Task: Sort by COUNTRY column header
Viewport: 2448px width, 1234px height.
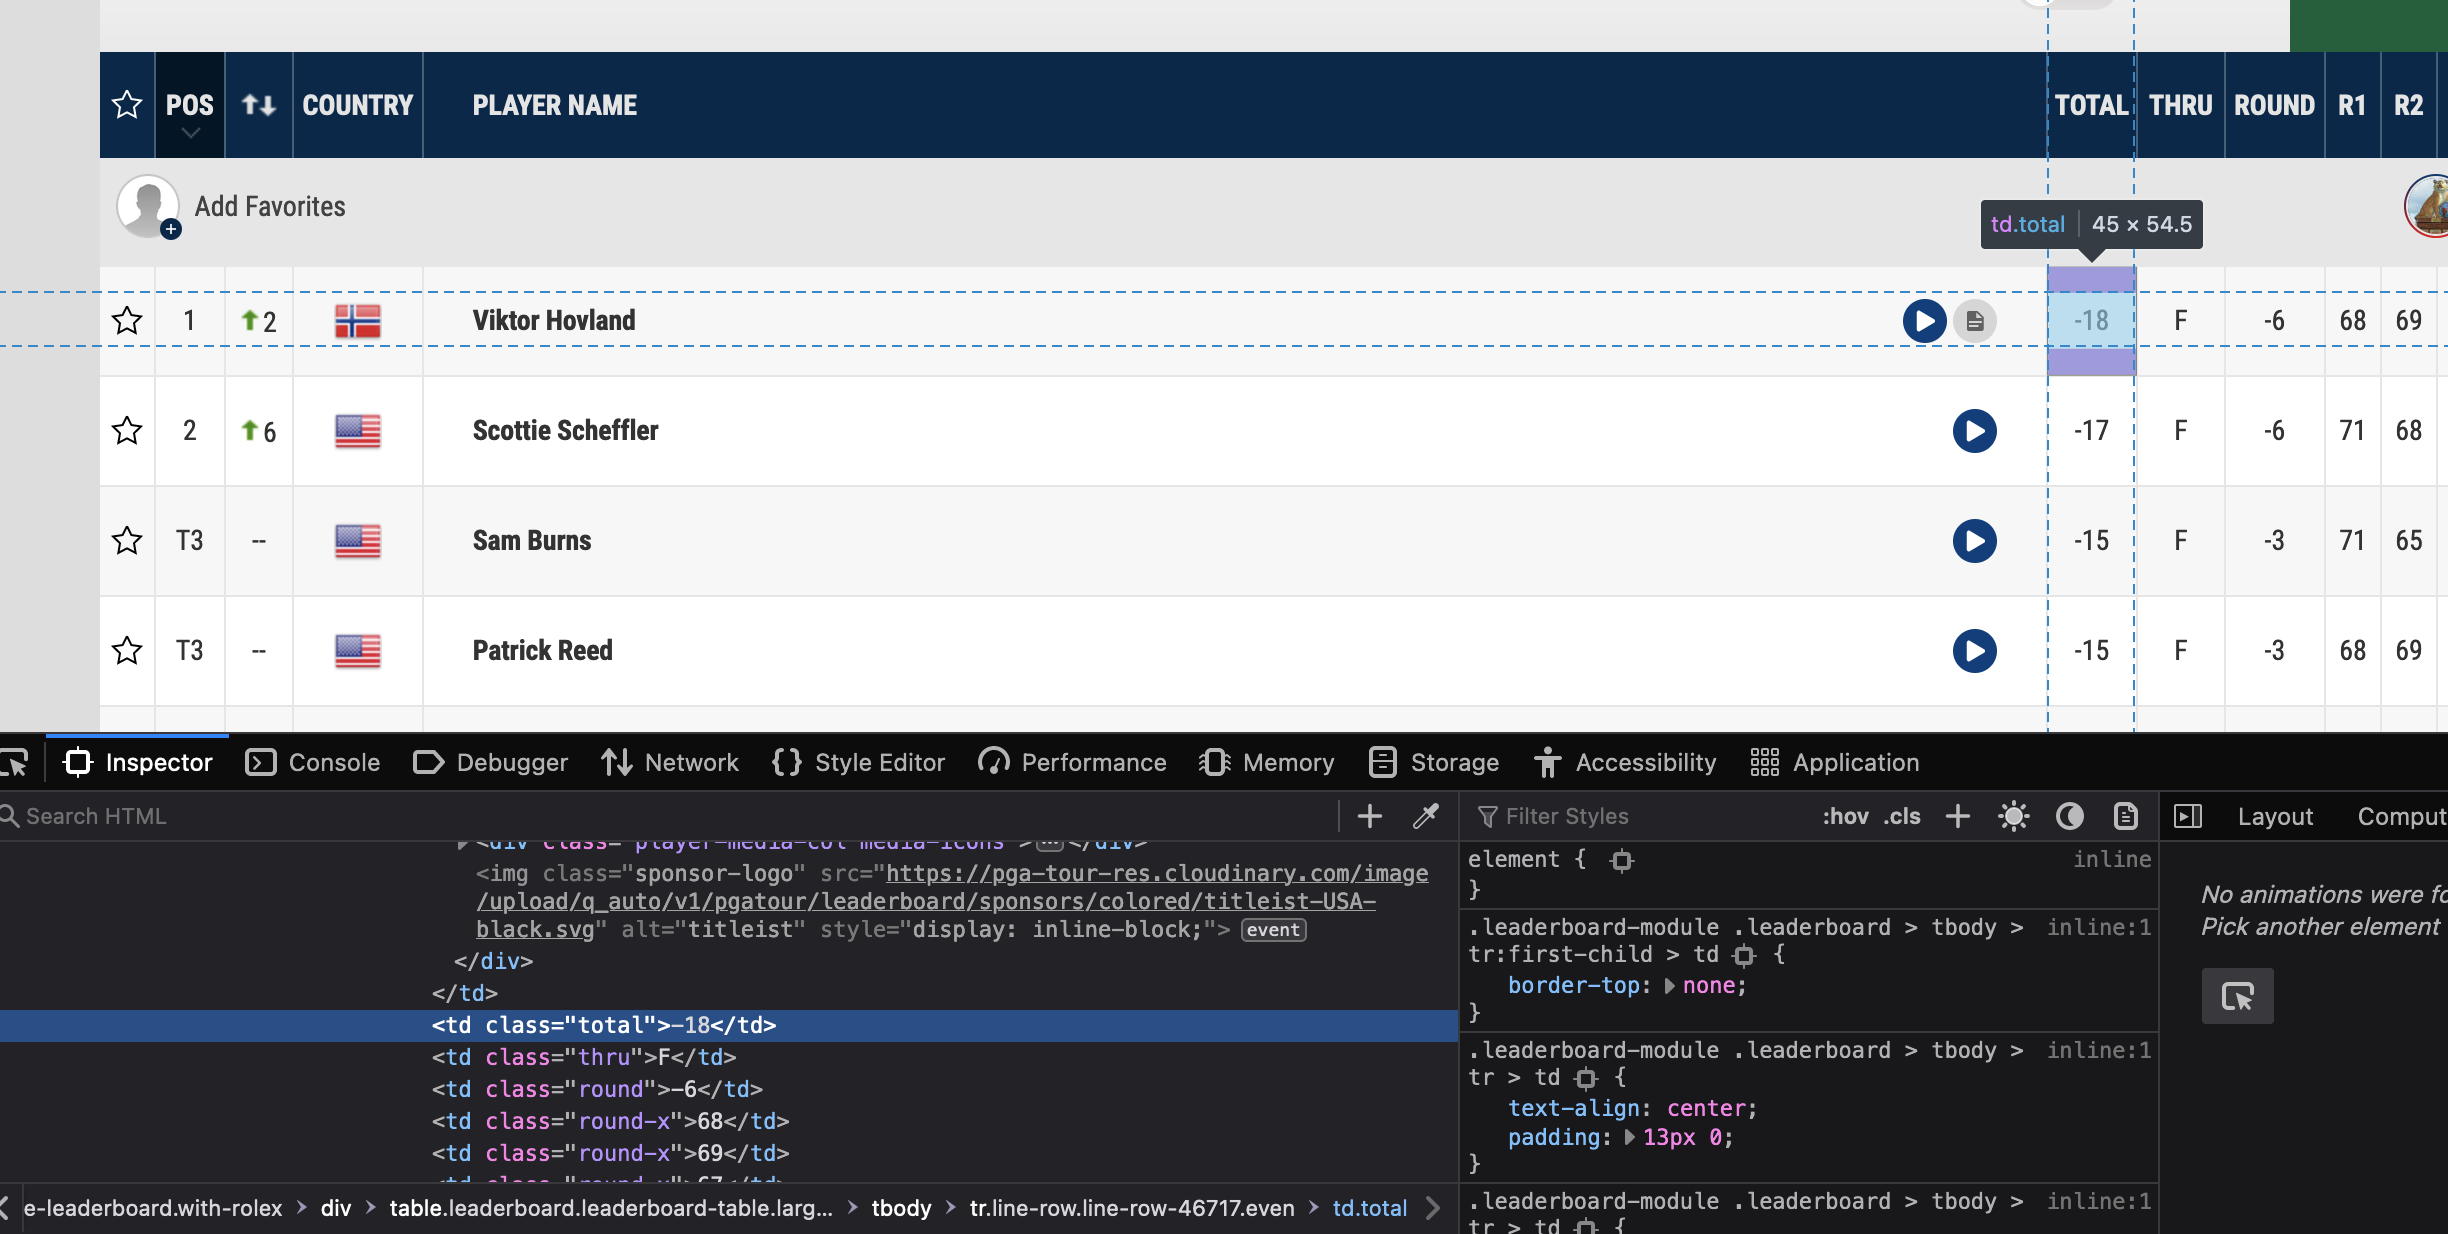Action: tap(358, 105)
